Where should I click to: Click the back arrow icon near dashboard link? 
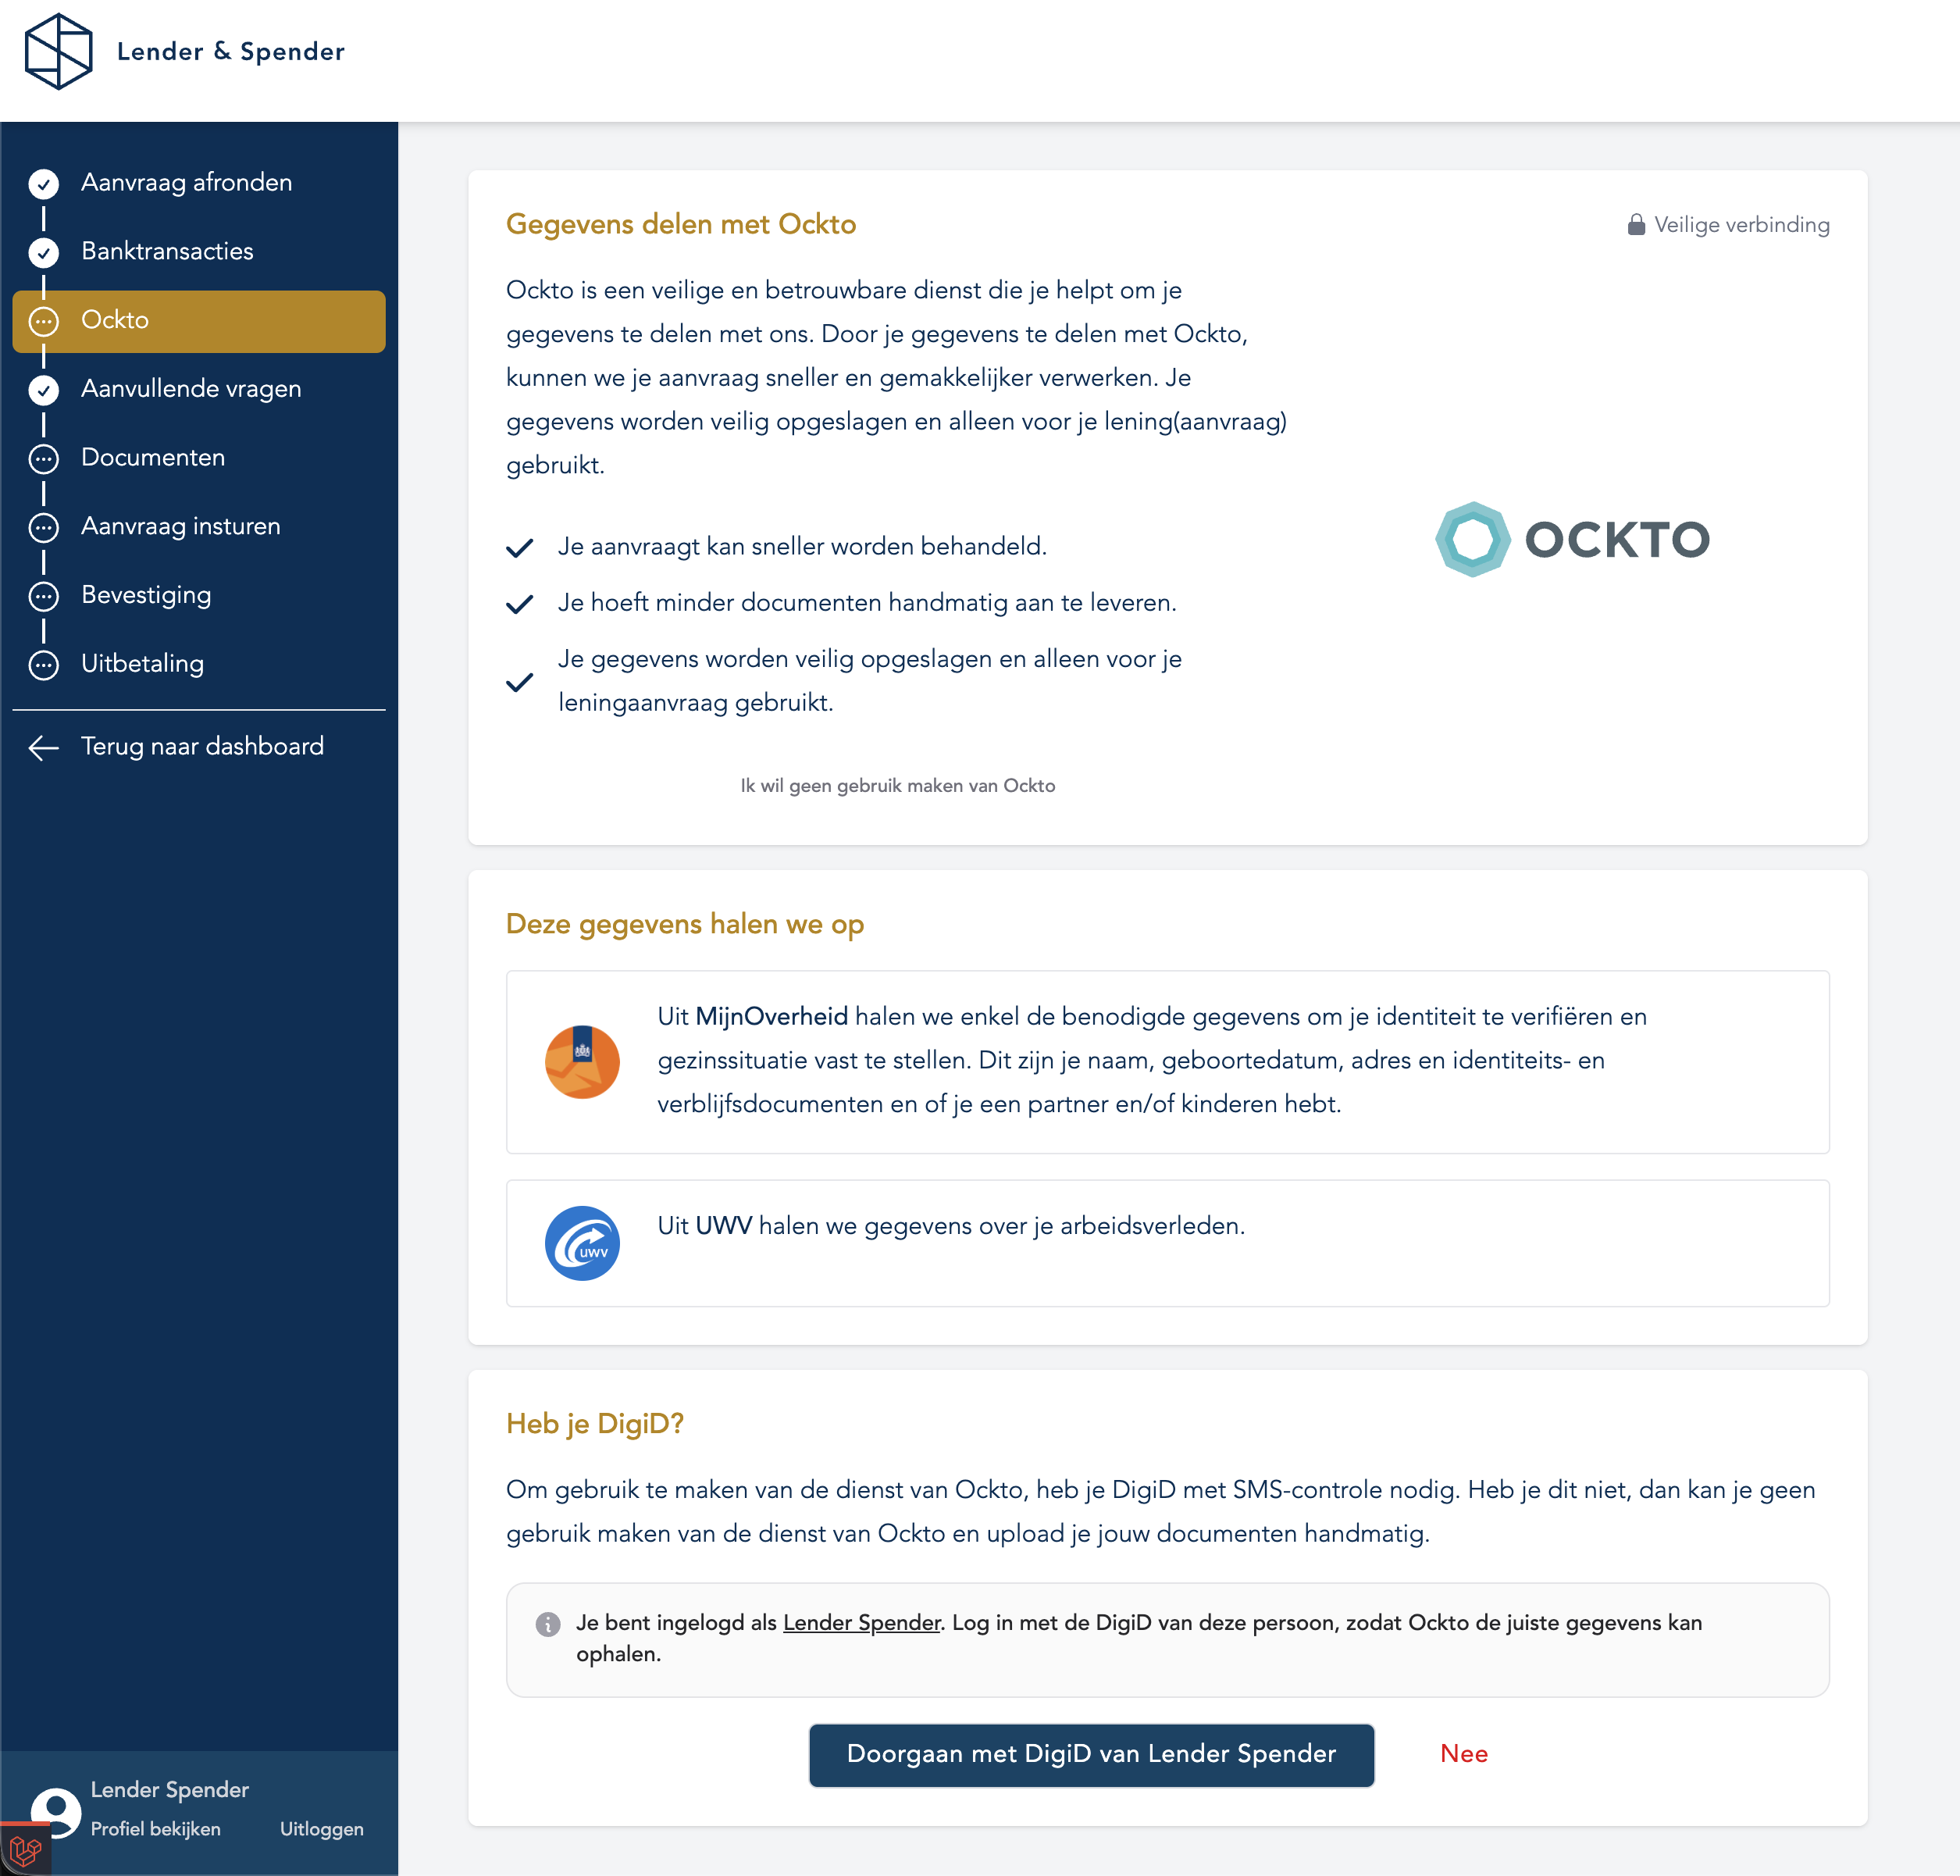coord(44,748)
